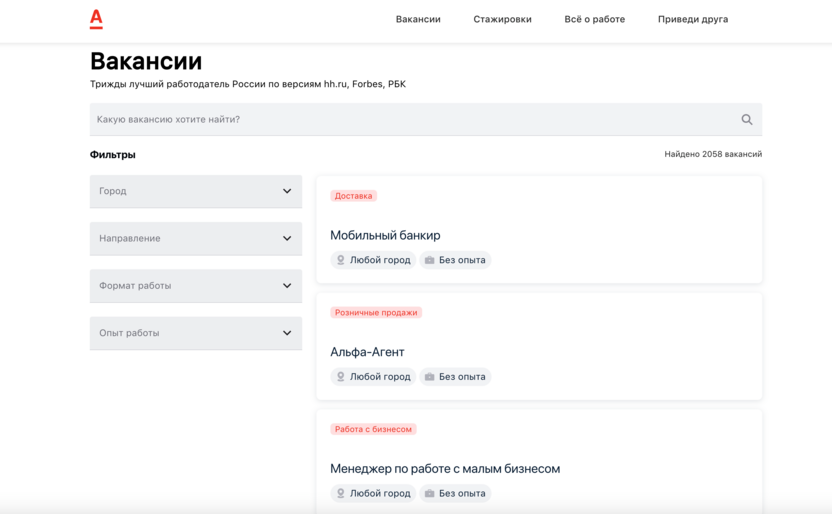Click the search magnifier icon

pos(747,119)
